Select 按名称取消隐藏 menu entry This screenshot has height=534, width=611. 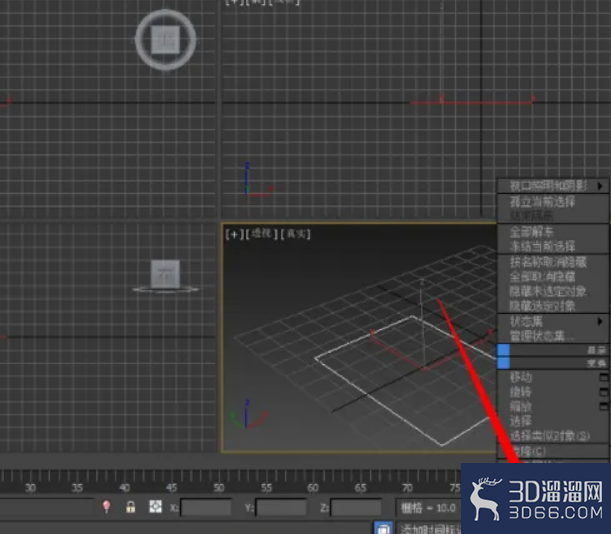tap(548, 262)
